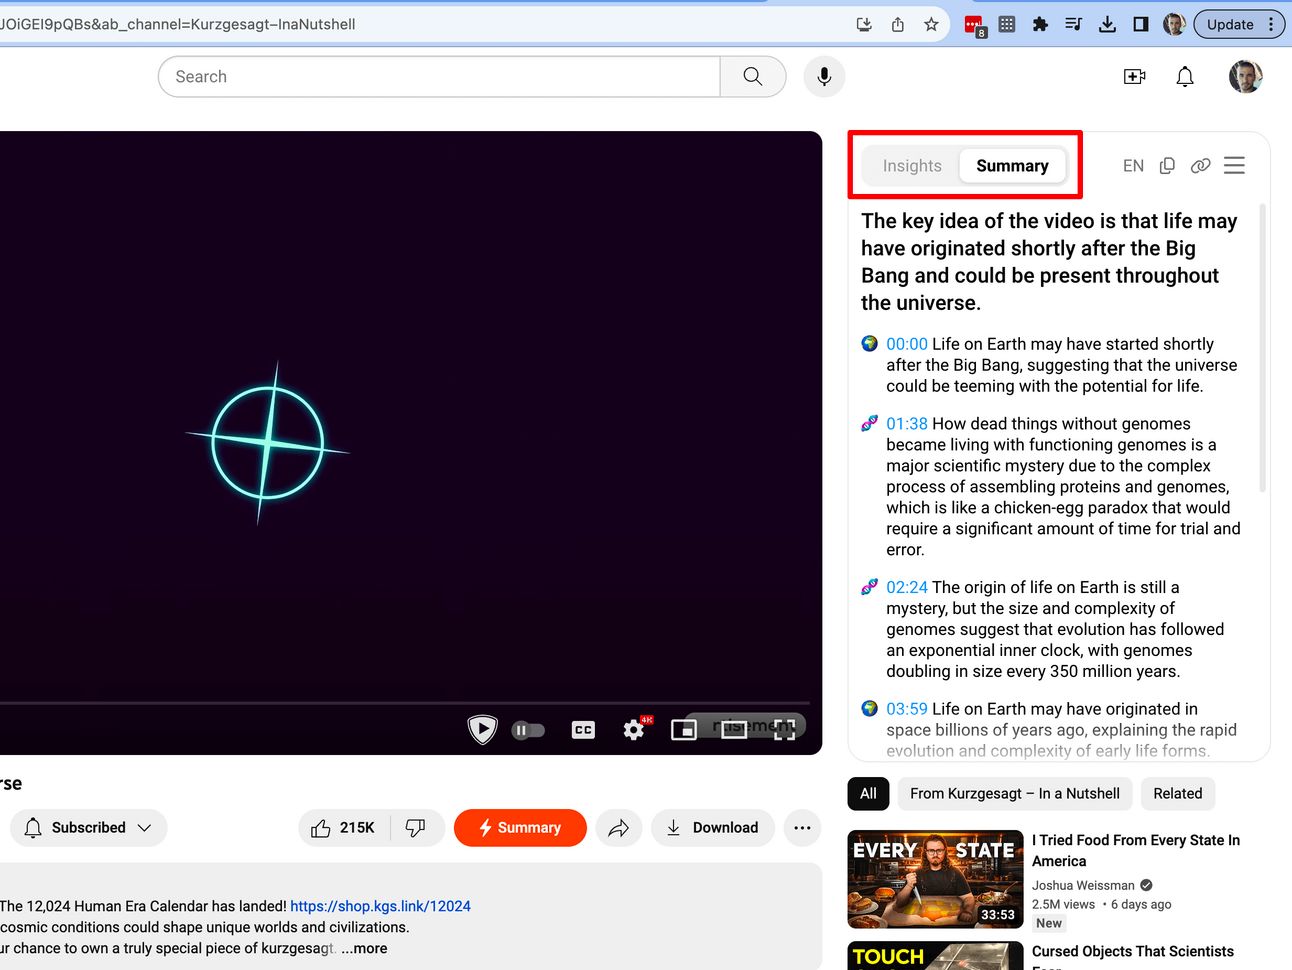The height and width of the screenshot is (970, 1292).
Task: Open YouTube notifications bell
Action: coord(1185,76)
